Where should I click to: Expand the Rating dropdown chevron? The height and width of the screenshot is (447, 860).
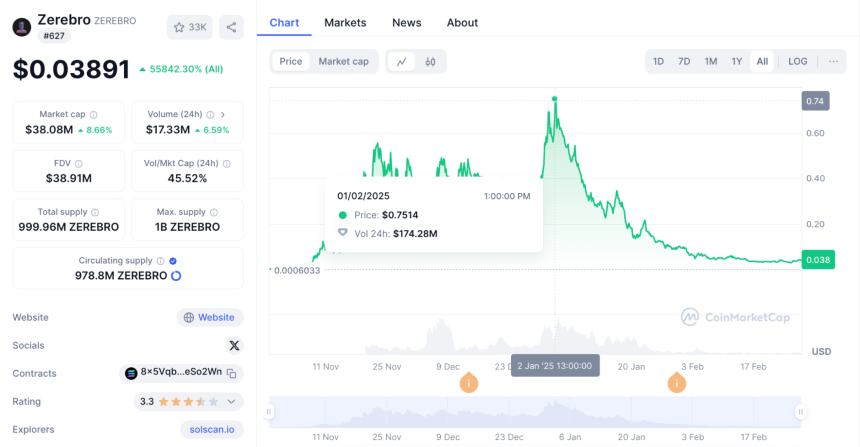tap(231, 401)
